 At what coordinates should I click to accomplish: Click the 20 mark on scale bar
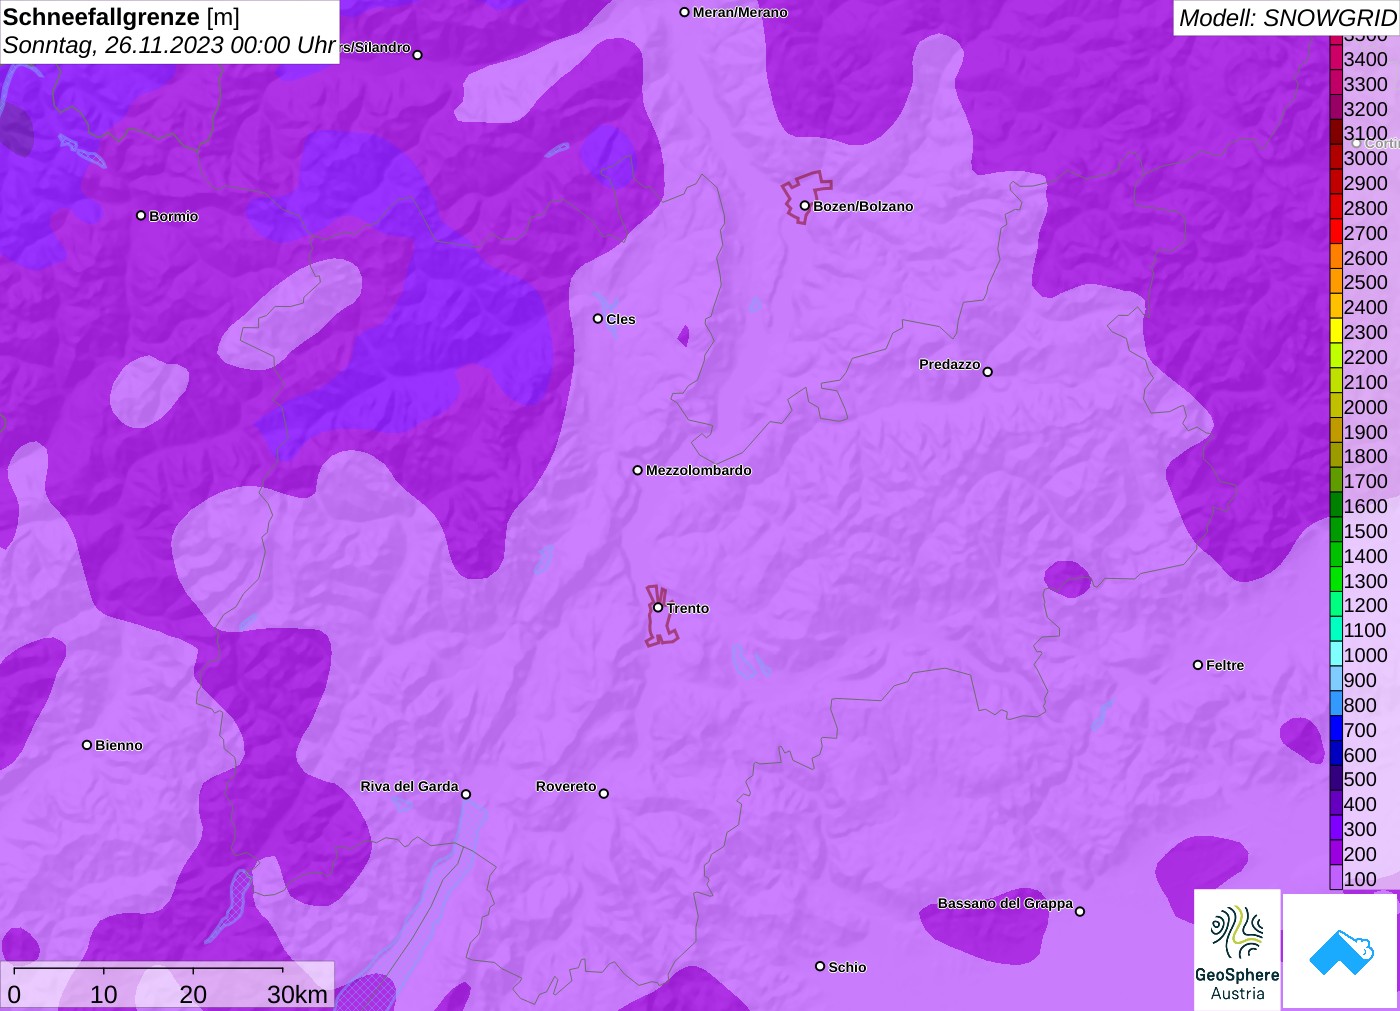(193, 994)
